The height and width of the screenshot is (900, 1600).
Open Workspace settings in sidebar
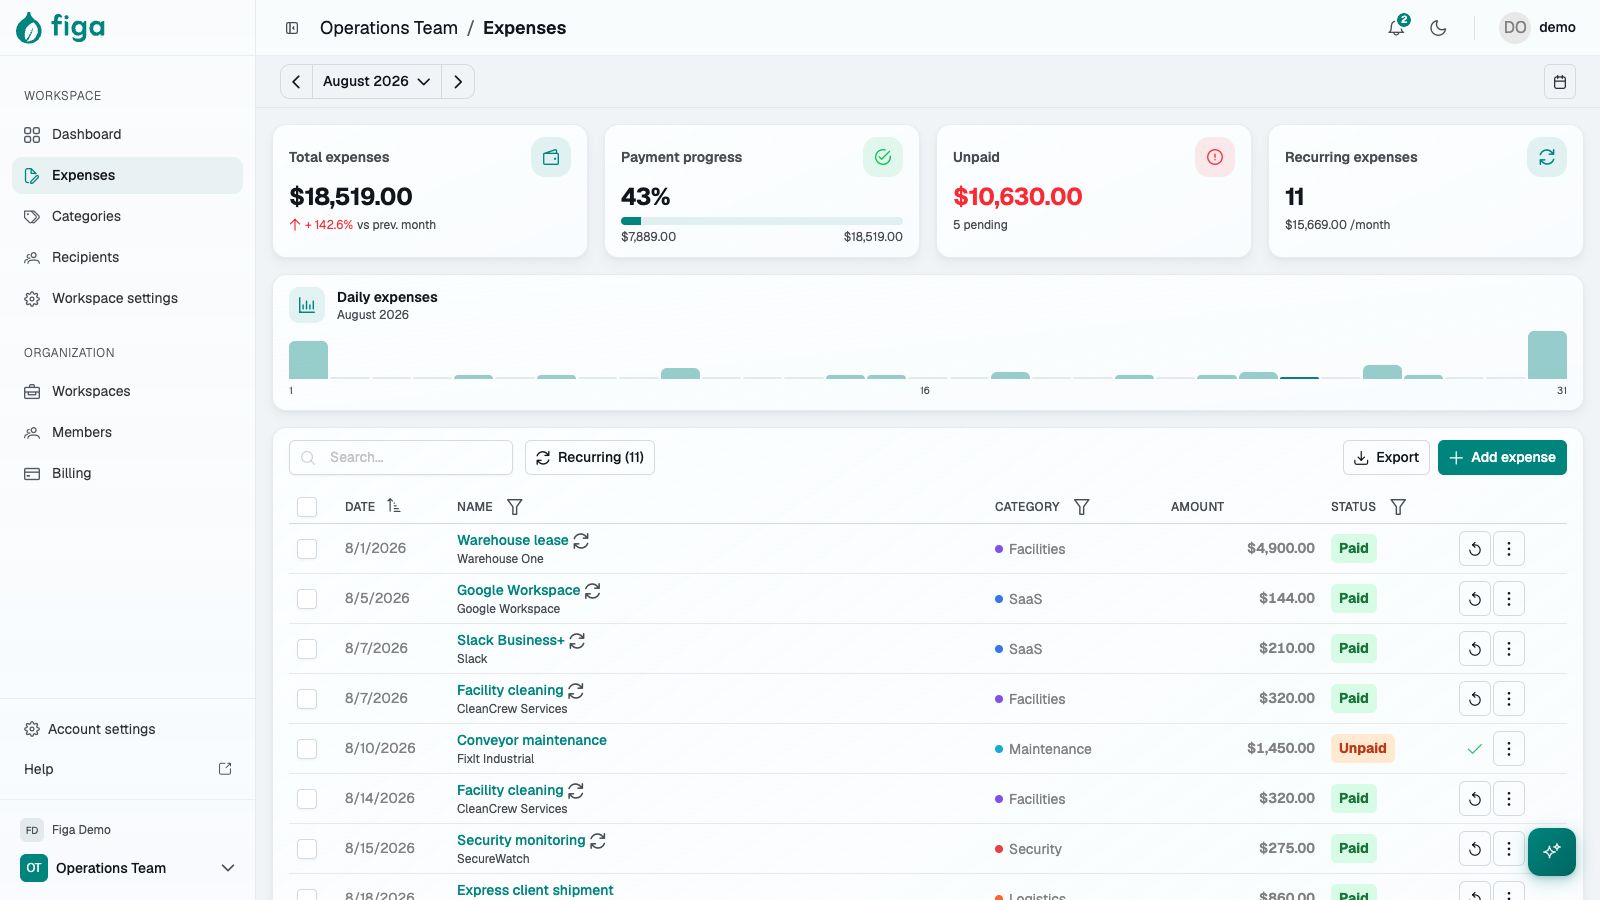[x=127, y=298]
